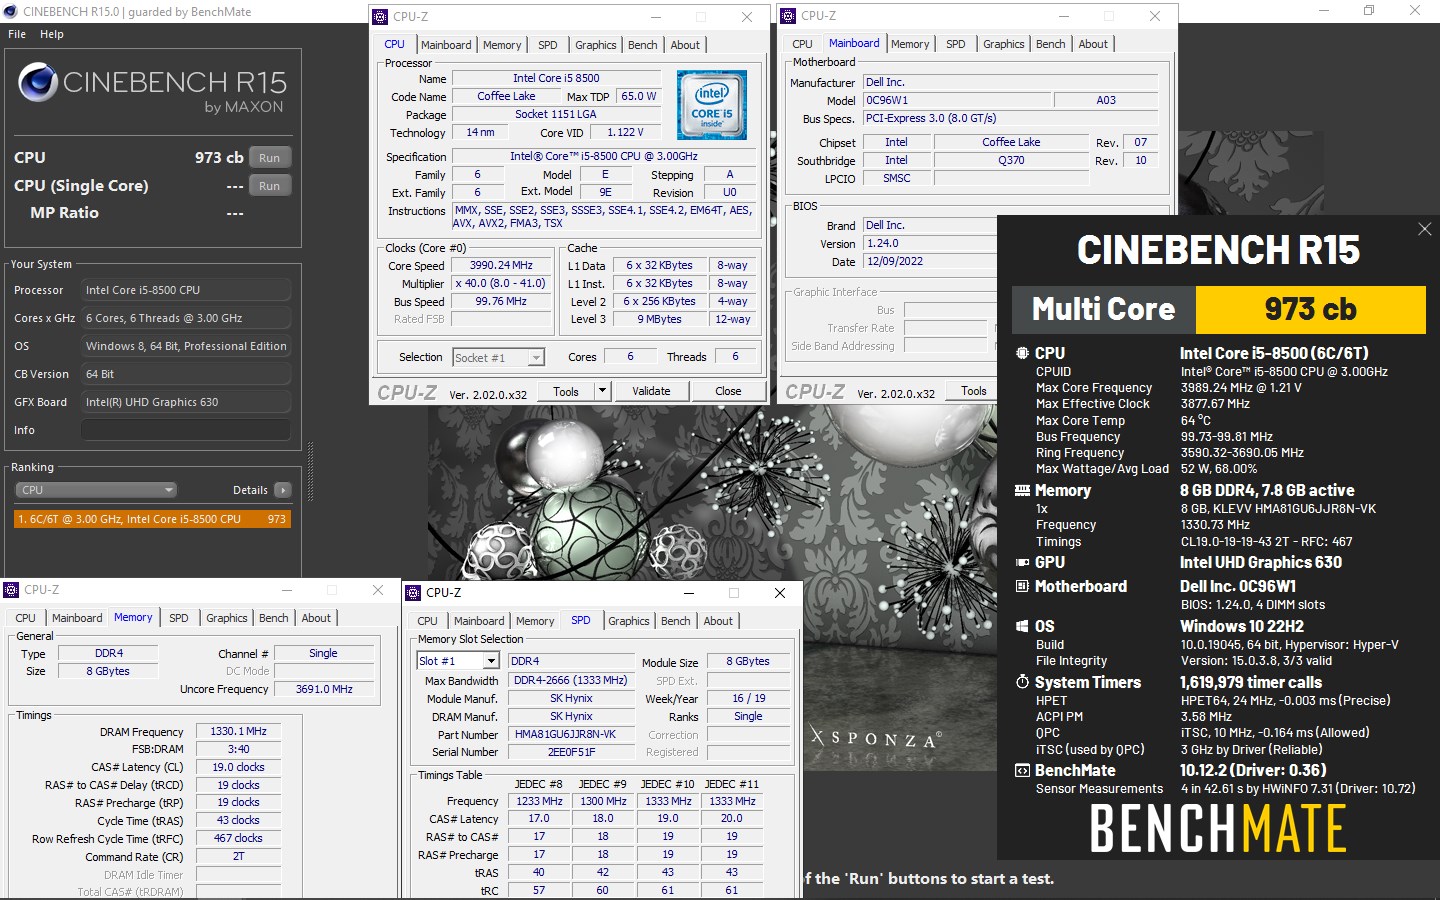Open About tab in CPU-Z SPD window

click(718, 621)
